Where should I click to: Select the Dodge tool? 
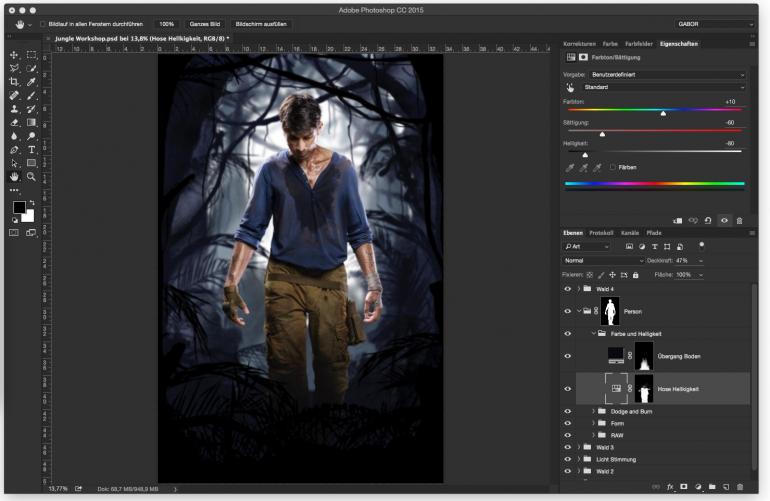point(31,136)
